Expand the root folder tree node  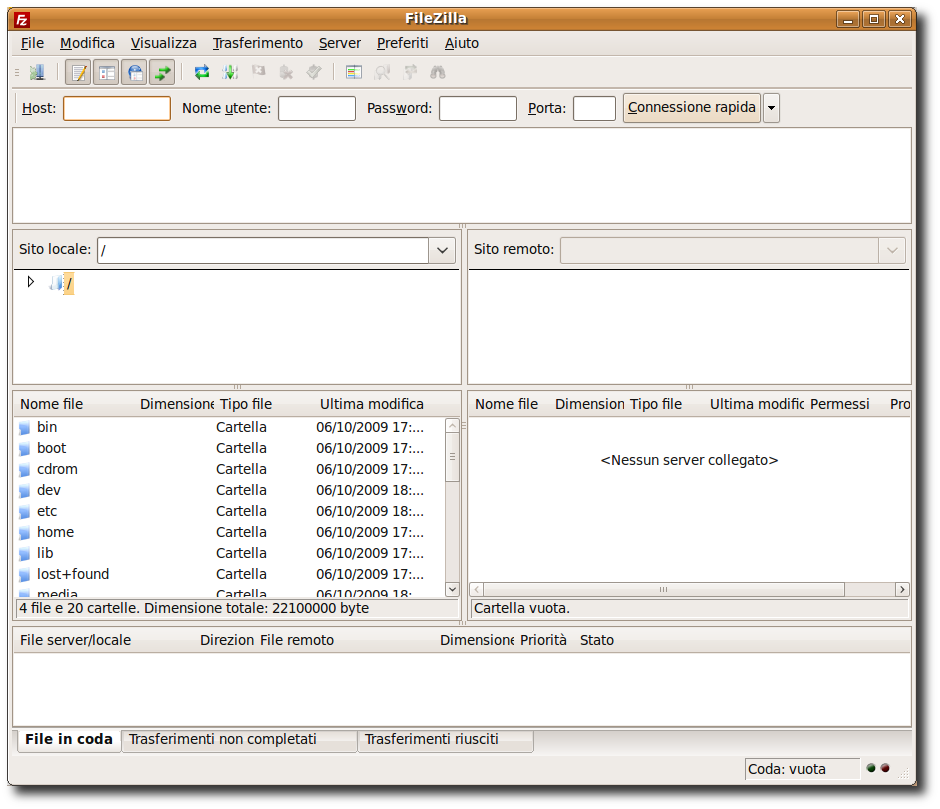pos(31,282)
